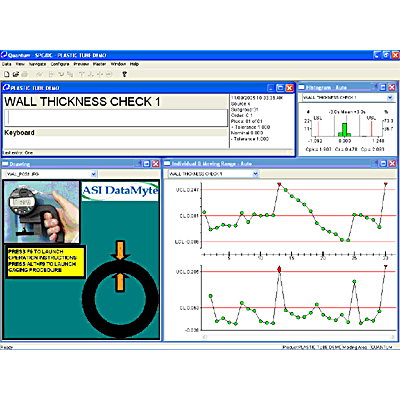The width and height of the screenshot is (400, 400).
Task: Select red out-of-control diamond point on moving range chart
Action: point(279,269)
